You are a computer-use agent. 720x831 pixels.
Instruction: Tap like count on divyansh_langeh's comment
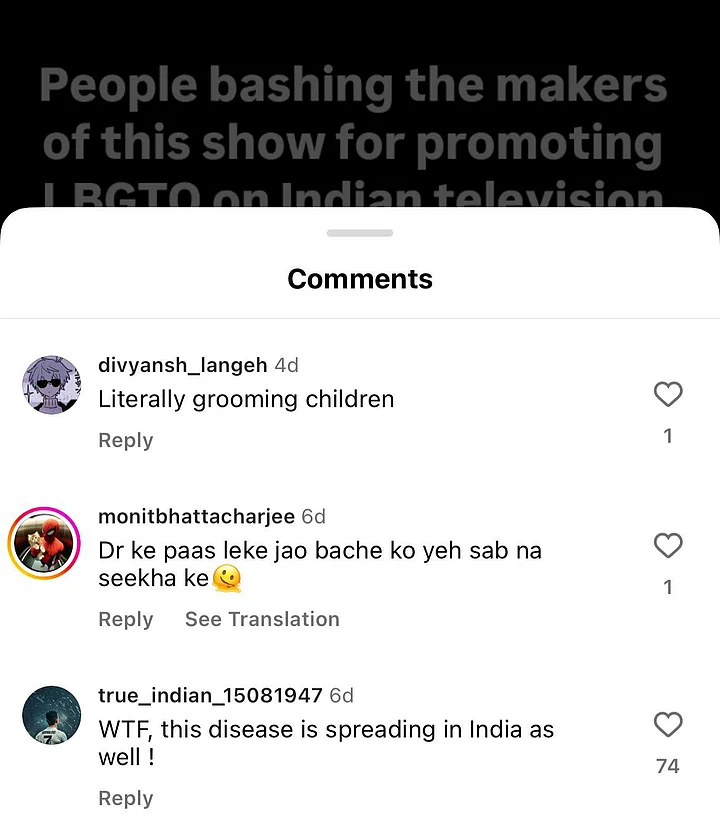click(668, 436)
